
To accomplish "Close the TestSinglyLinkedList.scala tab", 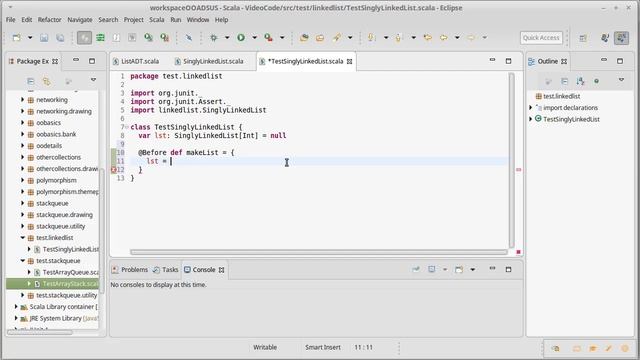I will pos(349,62).
